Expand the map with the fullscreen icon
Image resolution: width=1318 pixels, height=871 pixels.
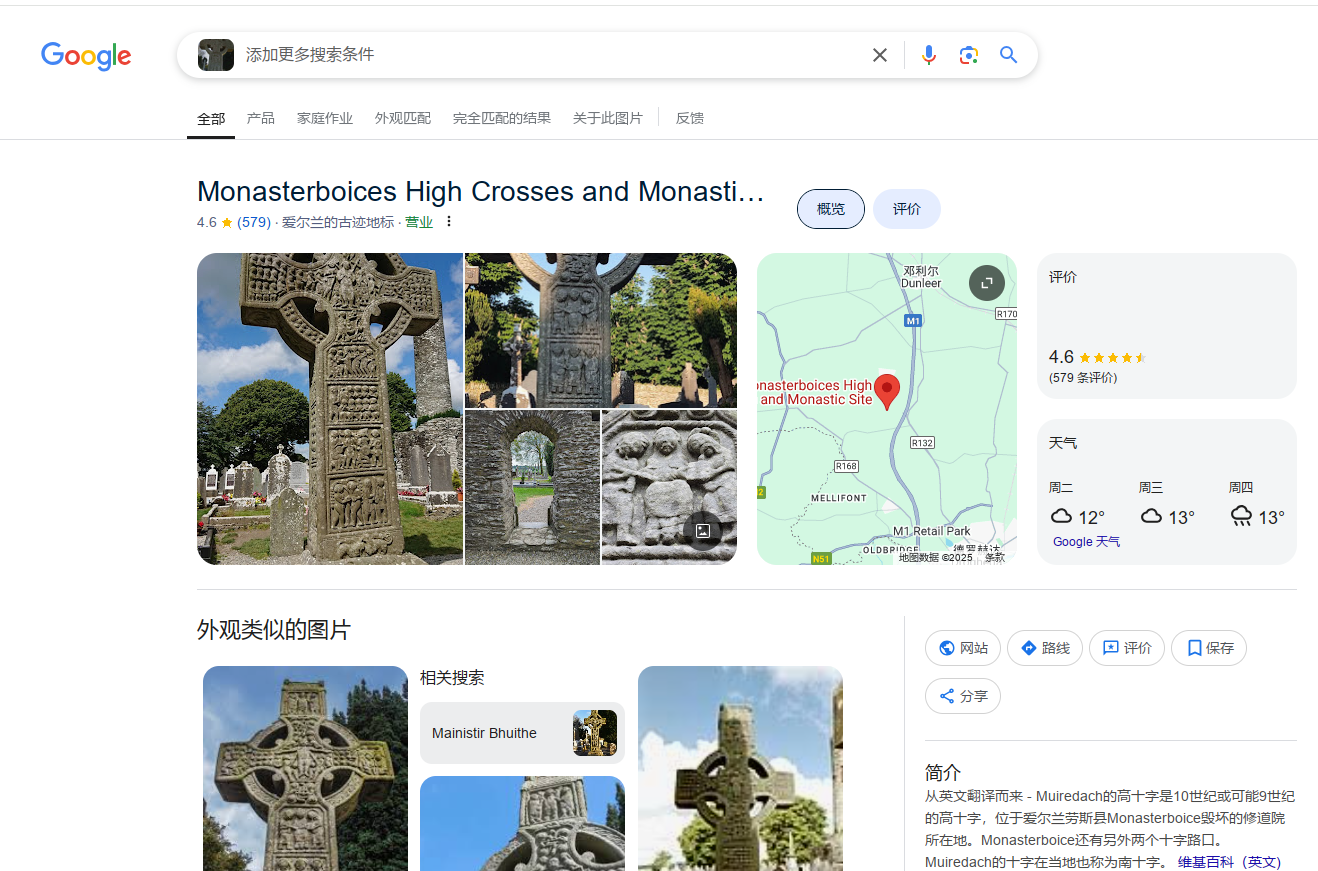click(987, 283)
